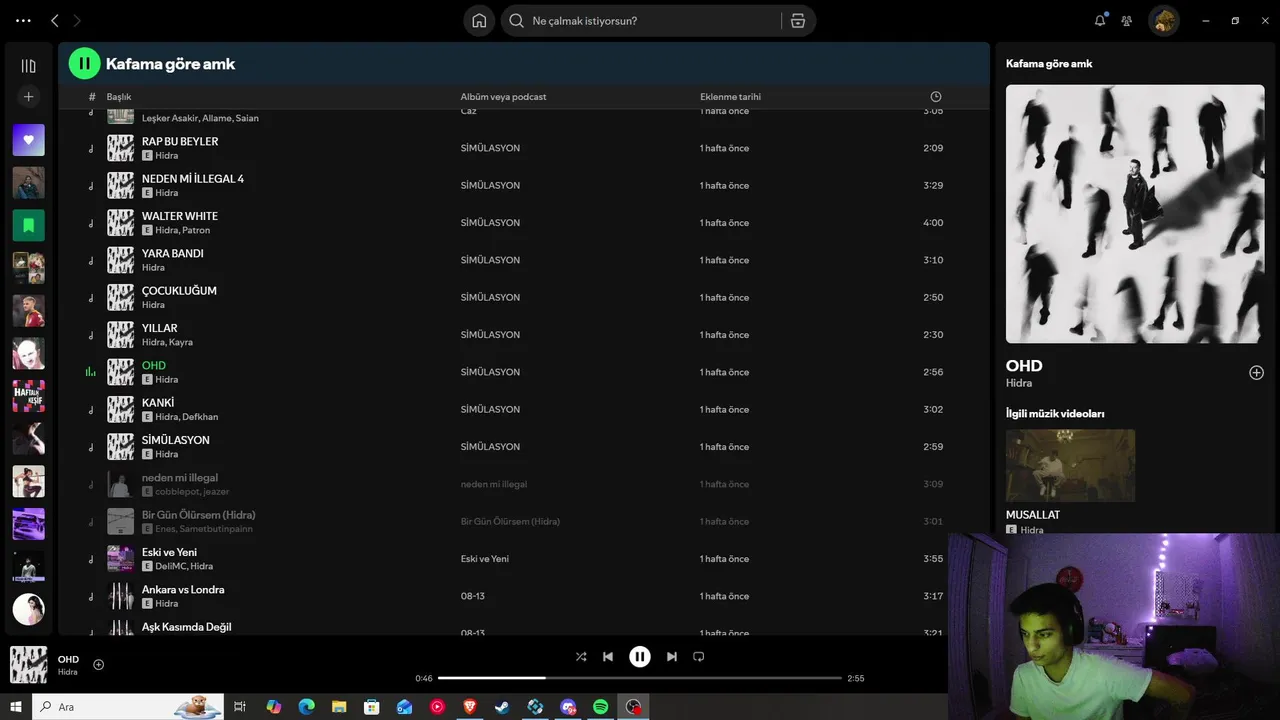Skip to next track in the player bar
The height and width of the screenshot is (720, 1280).
[x=672, y=657]
